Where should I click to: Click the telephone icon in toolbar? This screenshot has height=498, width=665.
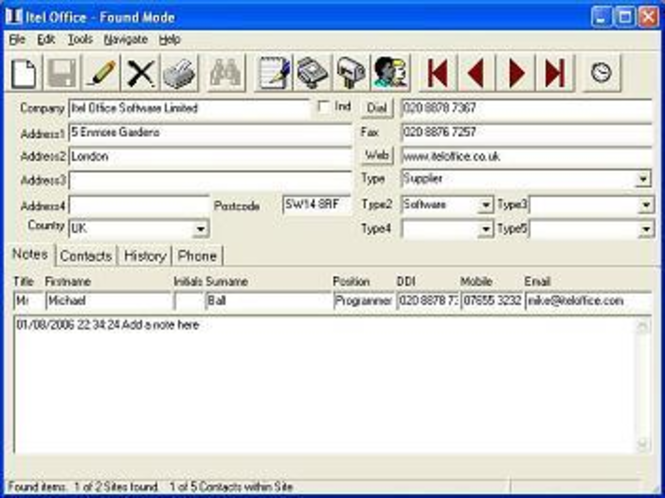tap(313, 73)
